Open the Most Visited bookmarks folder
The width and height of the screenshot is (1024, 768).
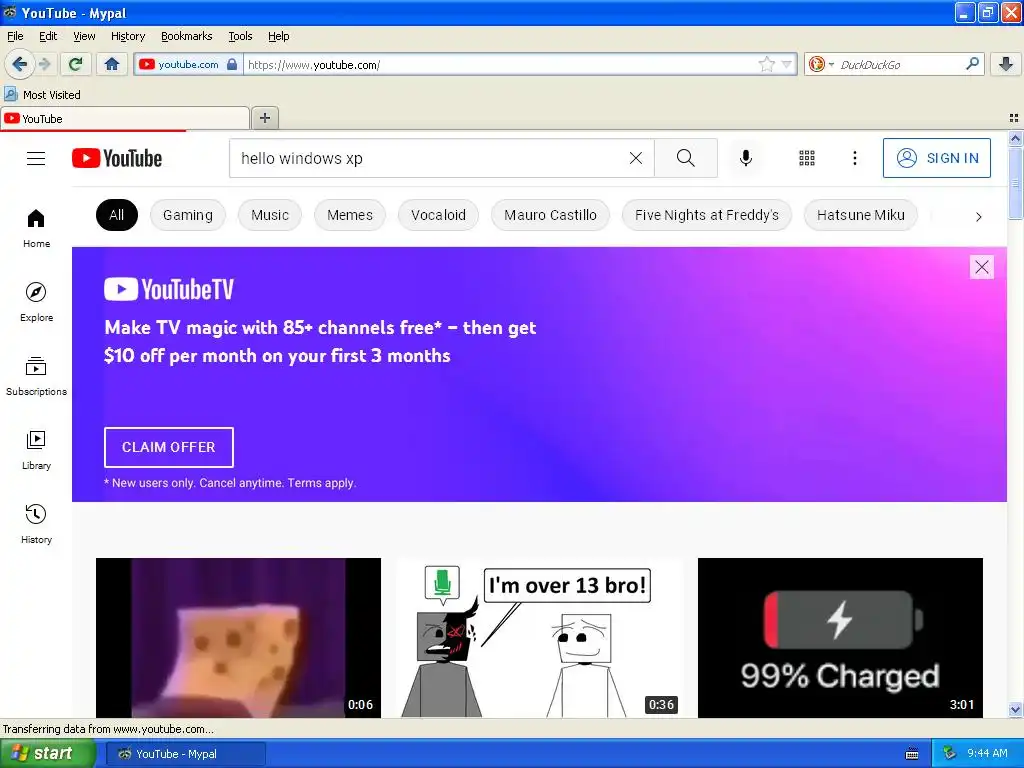42,95
